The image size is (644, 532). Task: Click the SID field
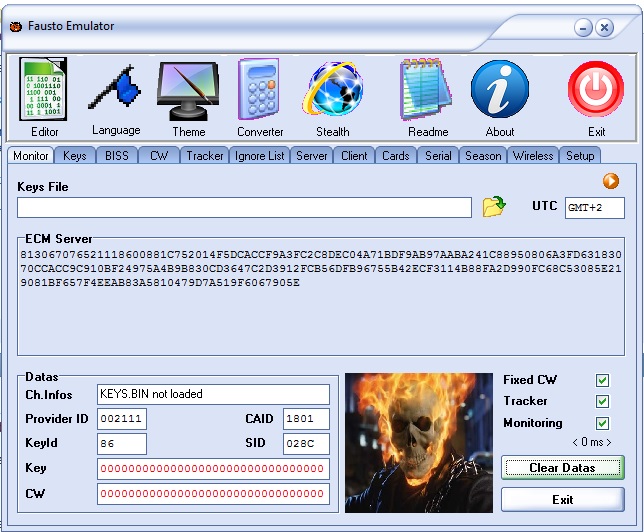[x=306, y=444]
